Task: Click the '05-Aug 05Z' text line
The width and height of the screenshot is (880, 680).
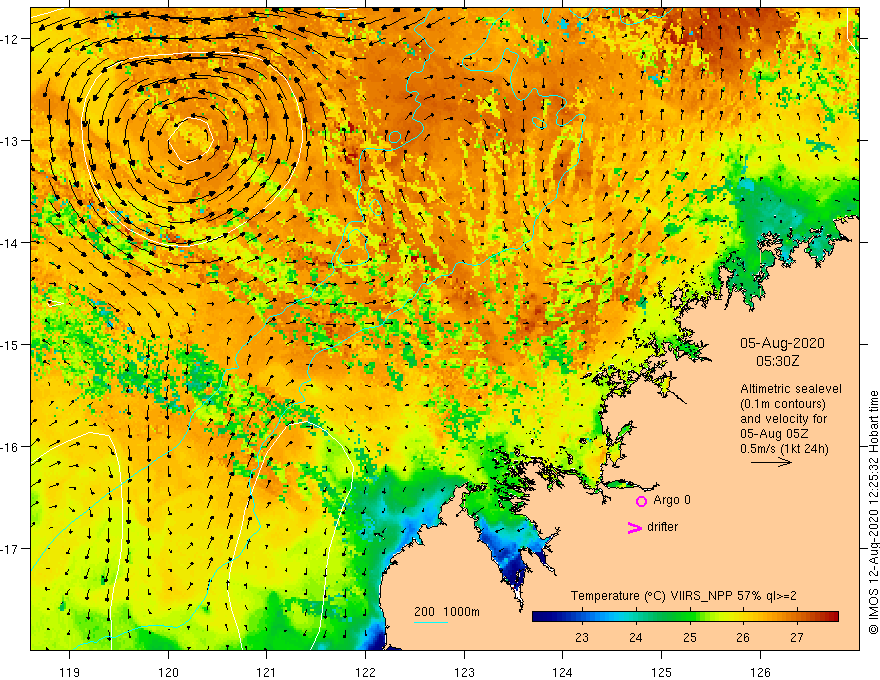Action: pos(774,434)
